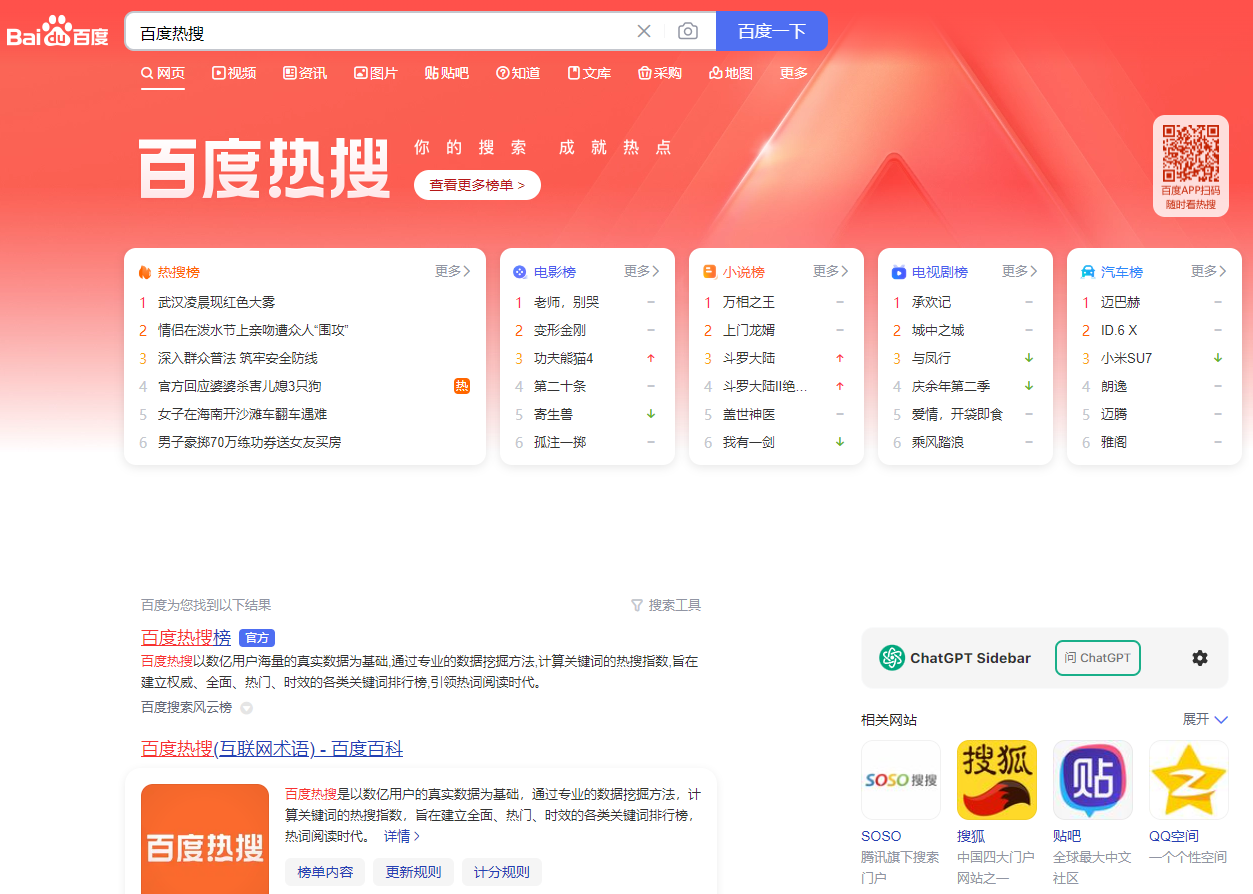Open the 百度热搜(互联网术语) - 百度百科 link
The height and width of the screenshot is (894, 1253).
click(x=272, y=749)
